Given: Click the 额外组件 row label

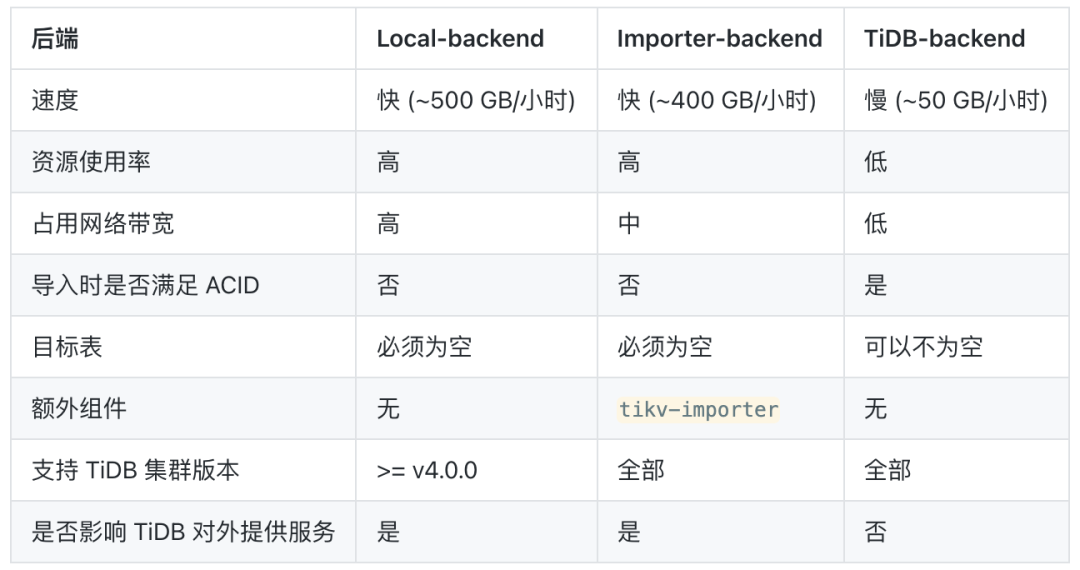Looking at the screenshot, I should (x=79, y=409).
